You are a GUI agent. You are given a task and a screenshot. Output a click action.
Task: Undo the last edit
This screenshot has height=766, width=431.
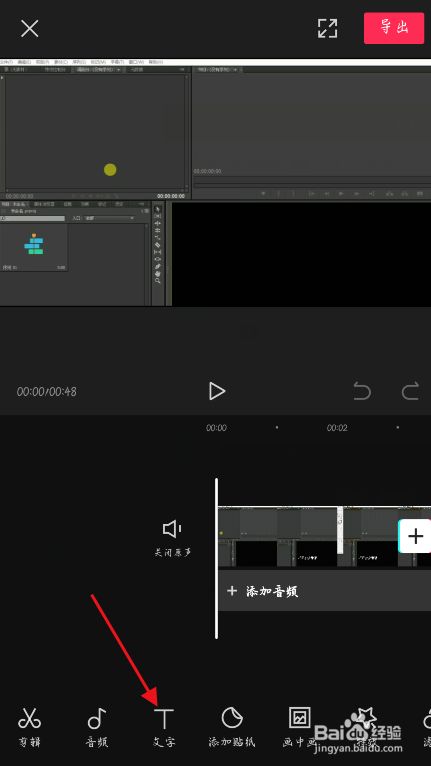coord(362,391)
